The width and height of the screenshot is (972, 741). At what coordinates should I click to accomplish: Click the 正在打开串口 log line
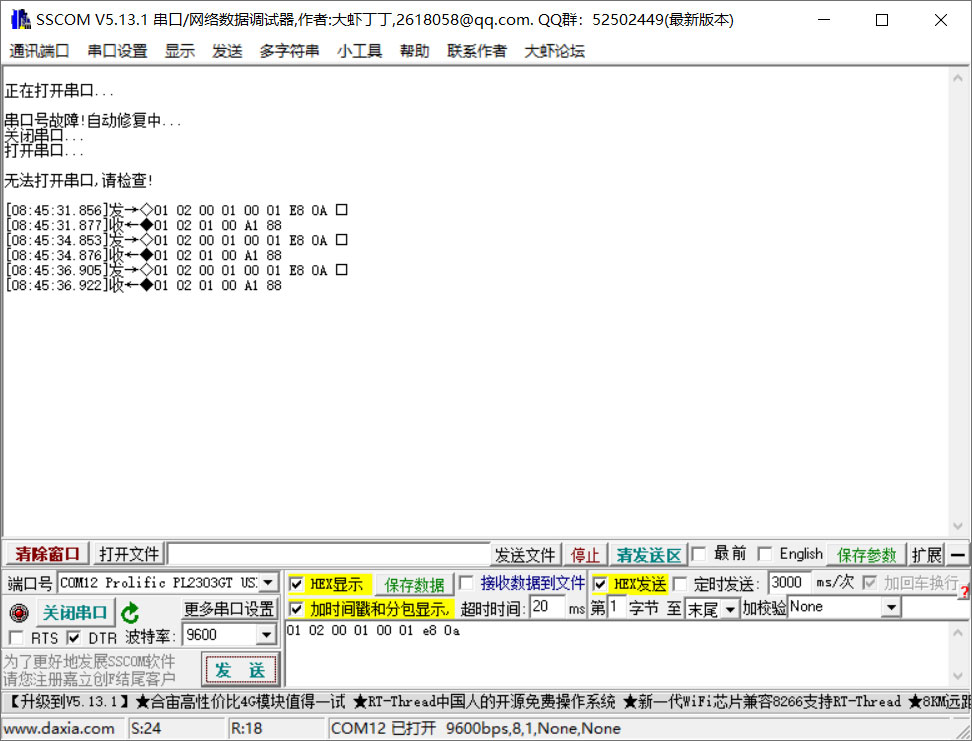point(59,91)
